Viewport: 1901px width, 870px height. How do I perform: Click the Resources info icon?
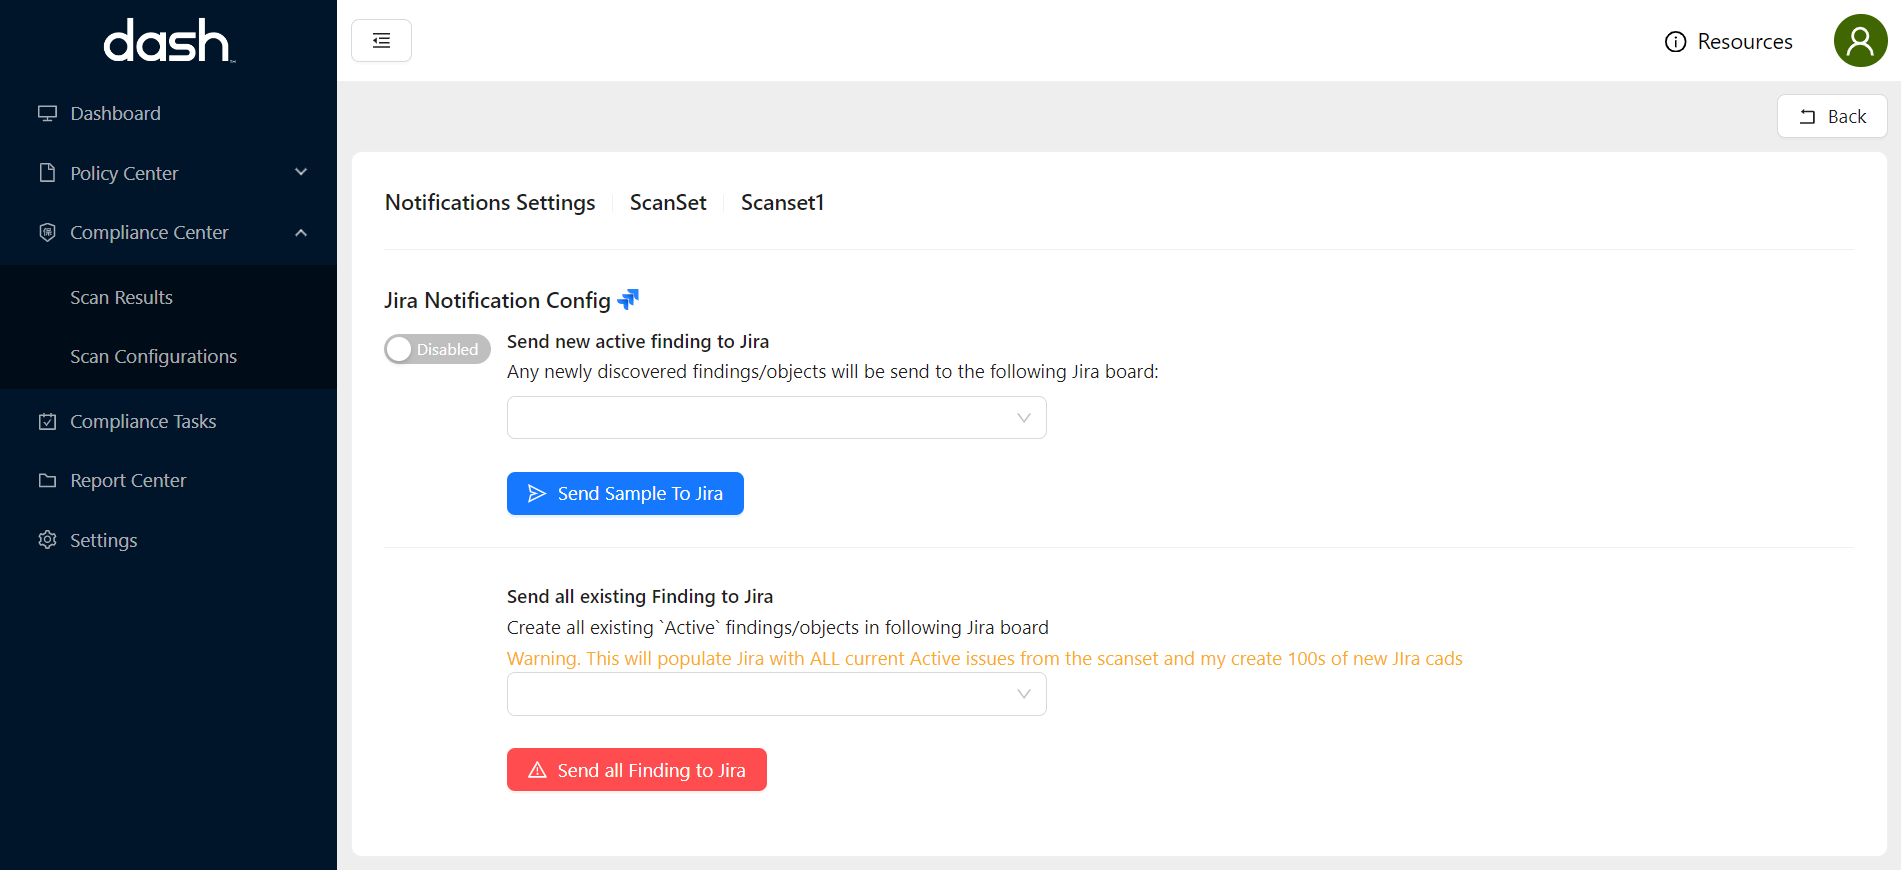click(x=1675, y=42)
